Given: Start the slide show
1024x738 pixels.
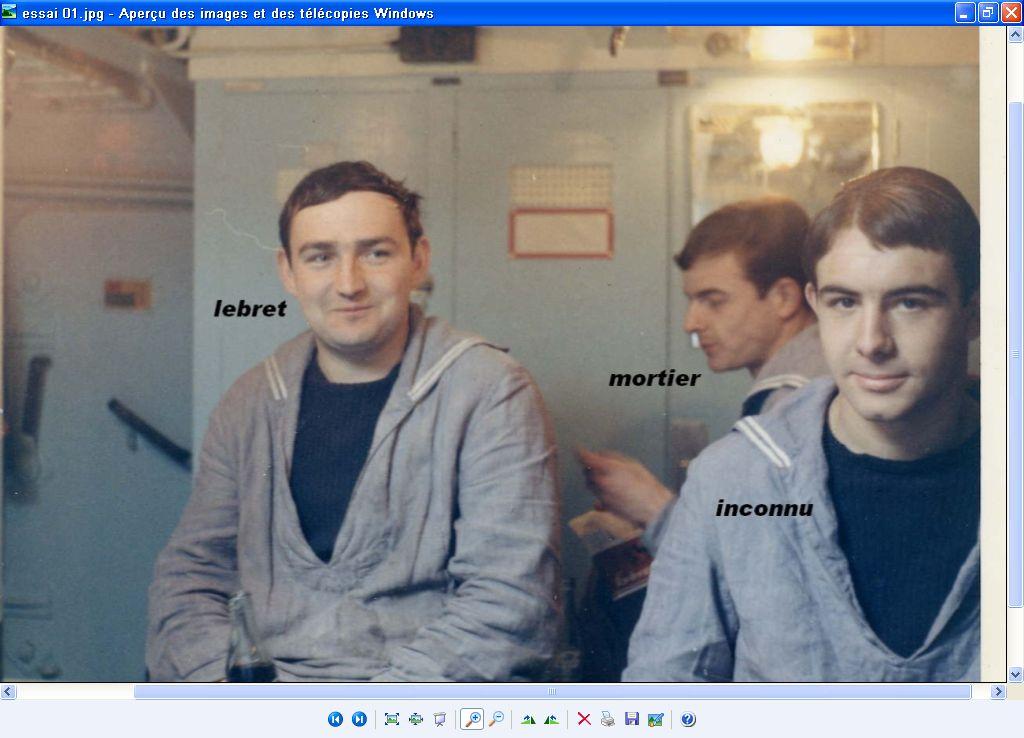Looking at the screenshot, I should pyautogui.click(x=439, y=719).
